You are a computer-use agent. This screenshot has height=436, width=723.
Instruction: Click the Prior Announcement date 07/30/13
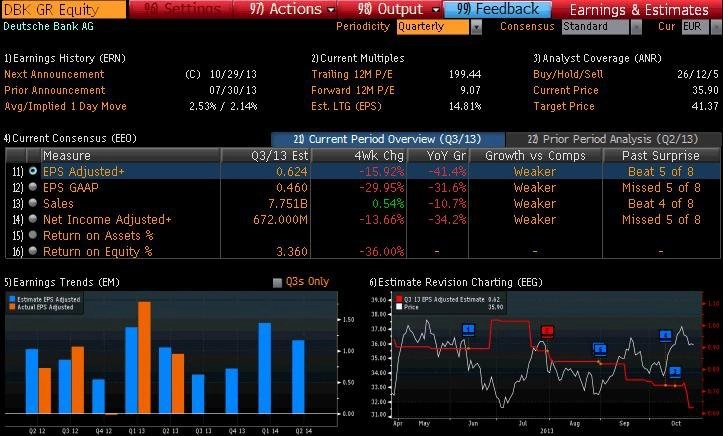click(x=233, y=90)
